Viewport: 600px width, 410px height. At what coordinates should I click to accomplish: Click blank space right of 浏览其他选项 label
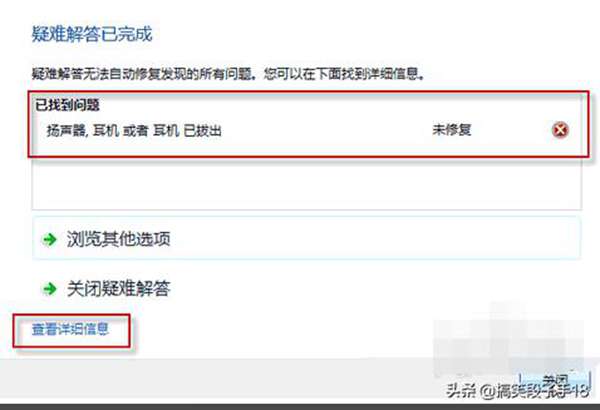[375, 239]
